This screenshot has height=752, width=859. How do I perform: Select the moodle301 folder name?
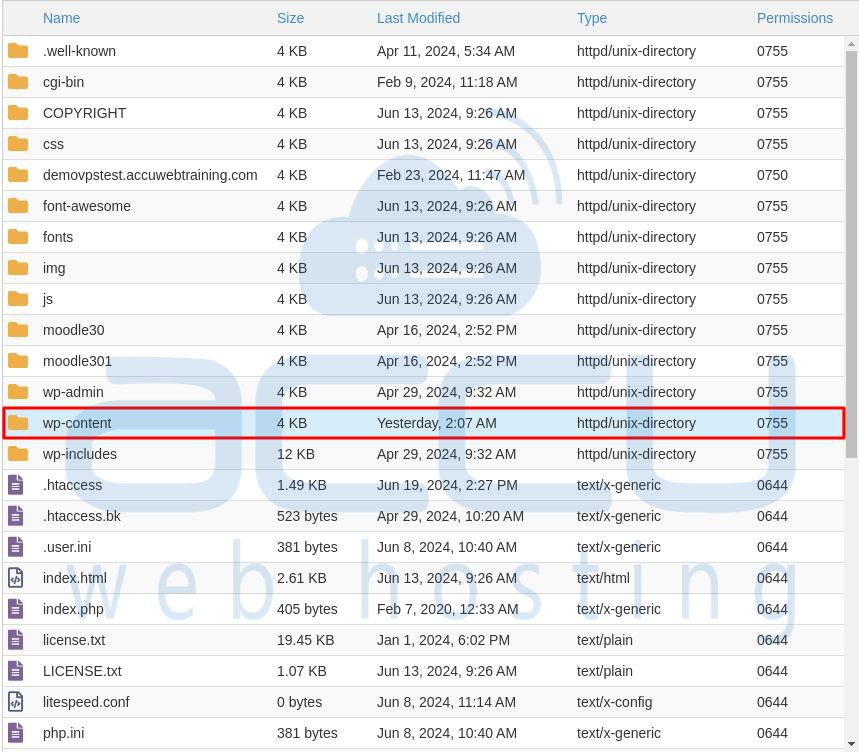pos(77,361)
